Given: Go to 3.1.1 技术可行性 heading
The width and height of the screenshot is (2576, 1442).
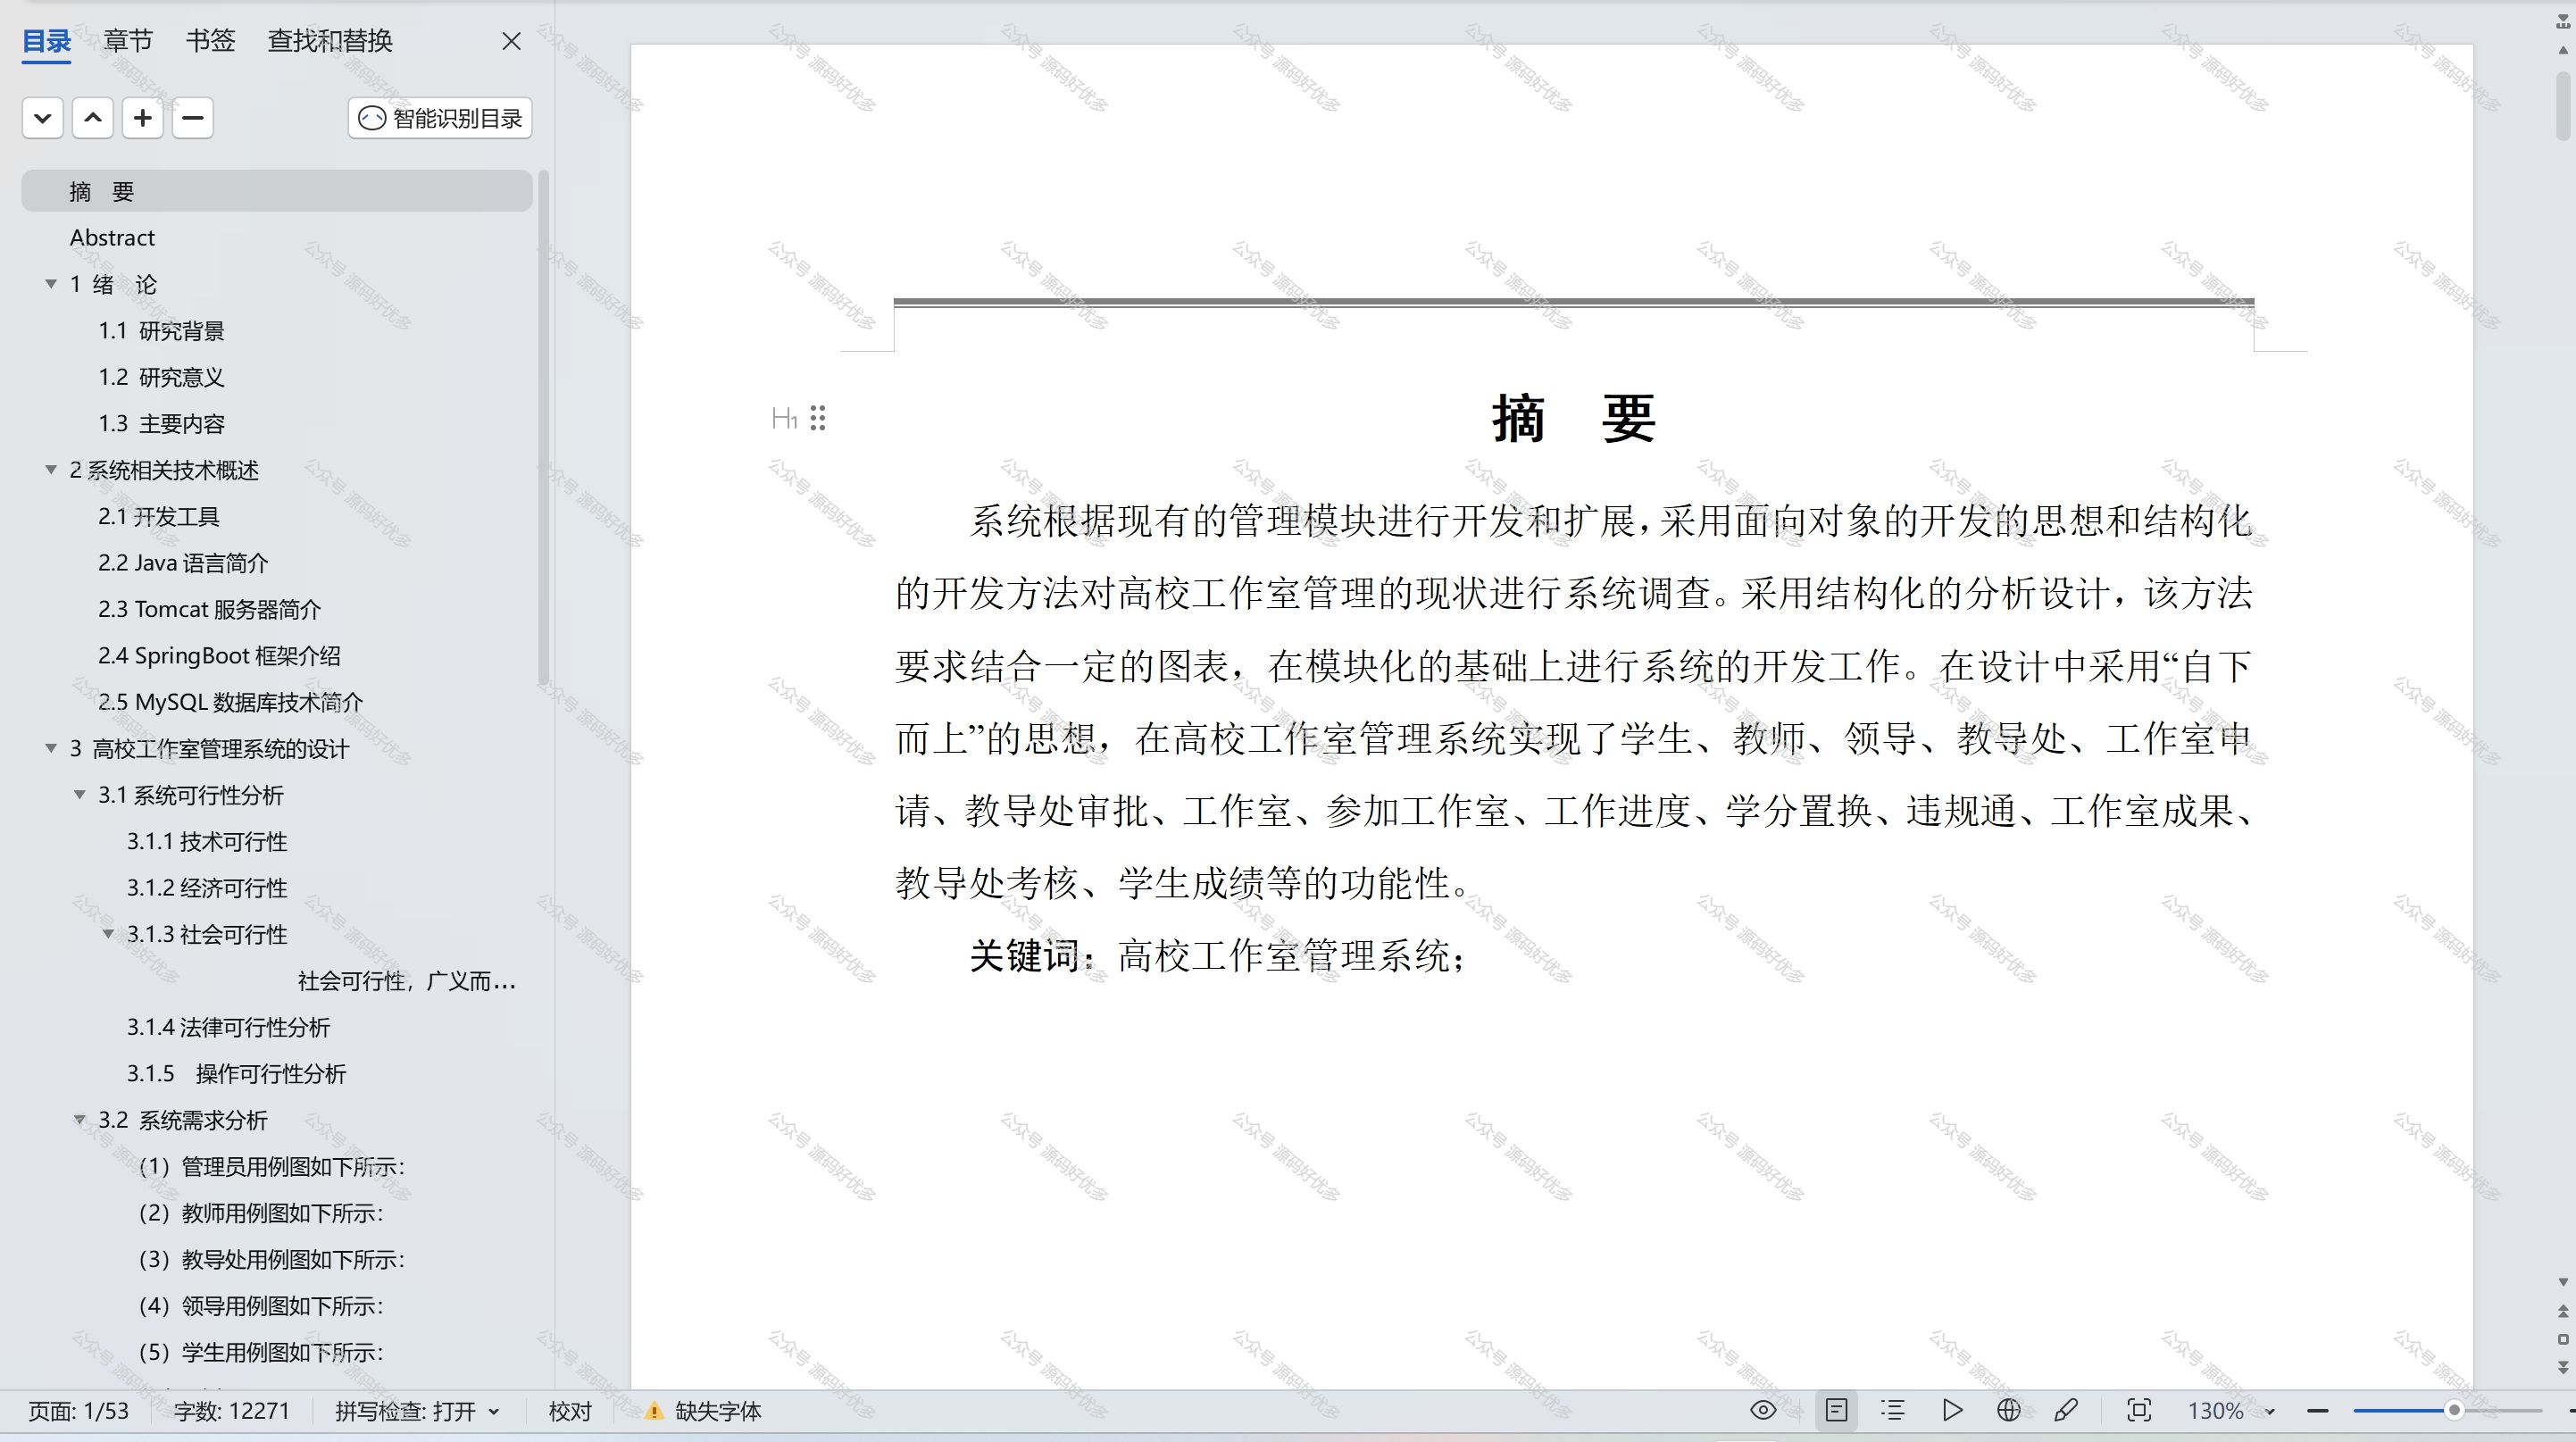Looking at the screenshot, I should tap(207, 842).
